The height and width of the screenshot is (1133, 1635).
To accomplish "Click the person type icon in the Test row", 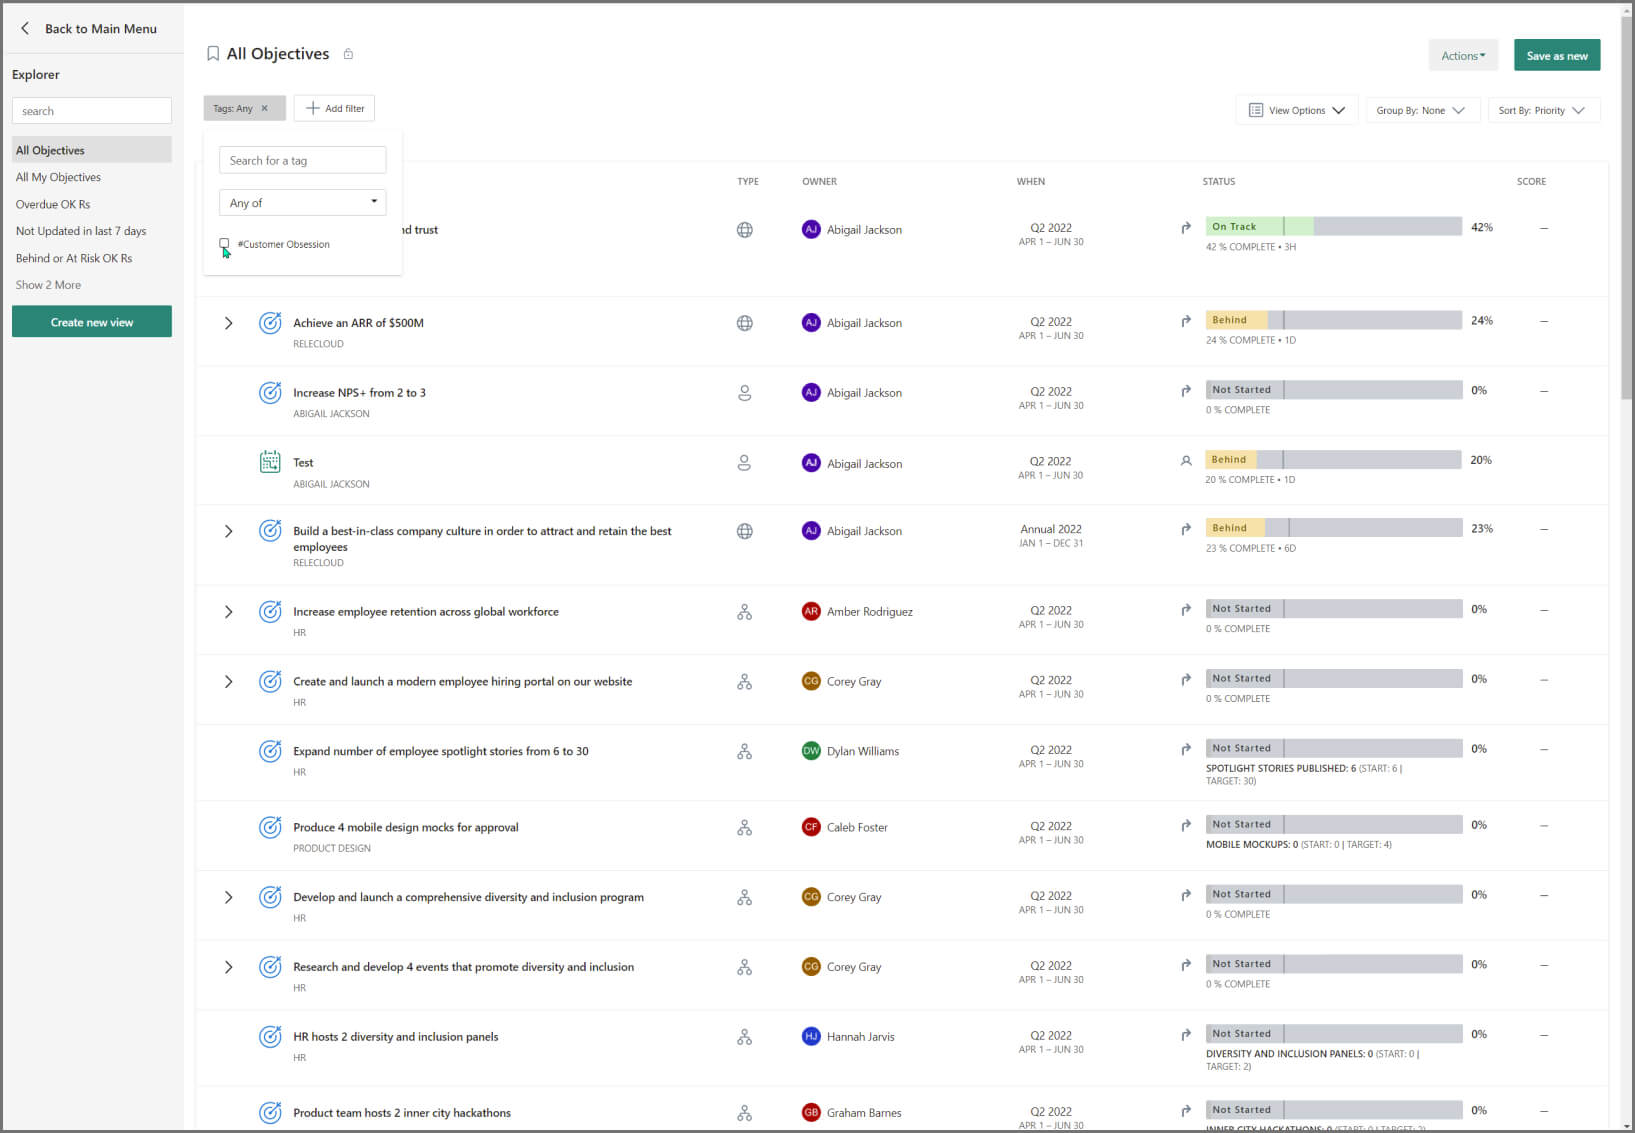I will click(x=745, y=463).
